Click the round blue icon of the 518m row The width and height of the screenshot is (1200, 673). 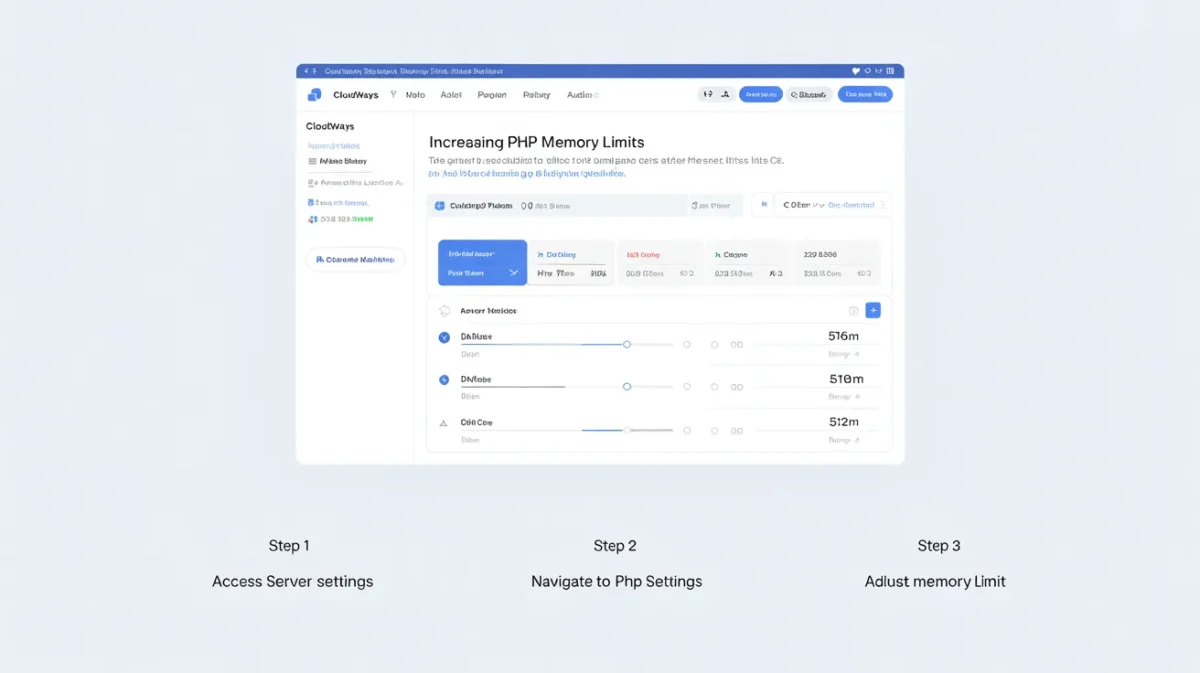[x=444, y=380]
